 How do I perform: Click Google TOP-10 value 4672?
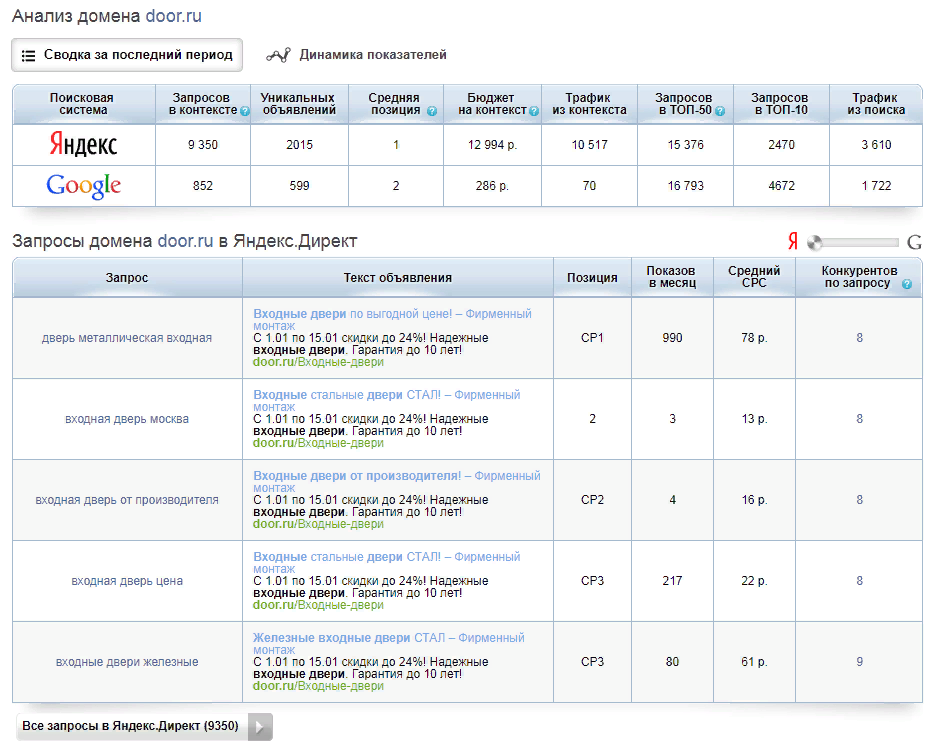(781, 186)
